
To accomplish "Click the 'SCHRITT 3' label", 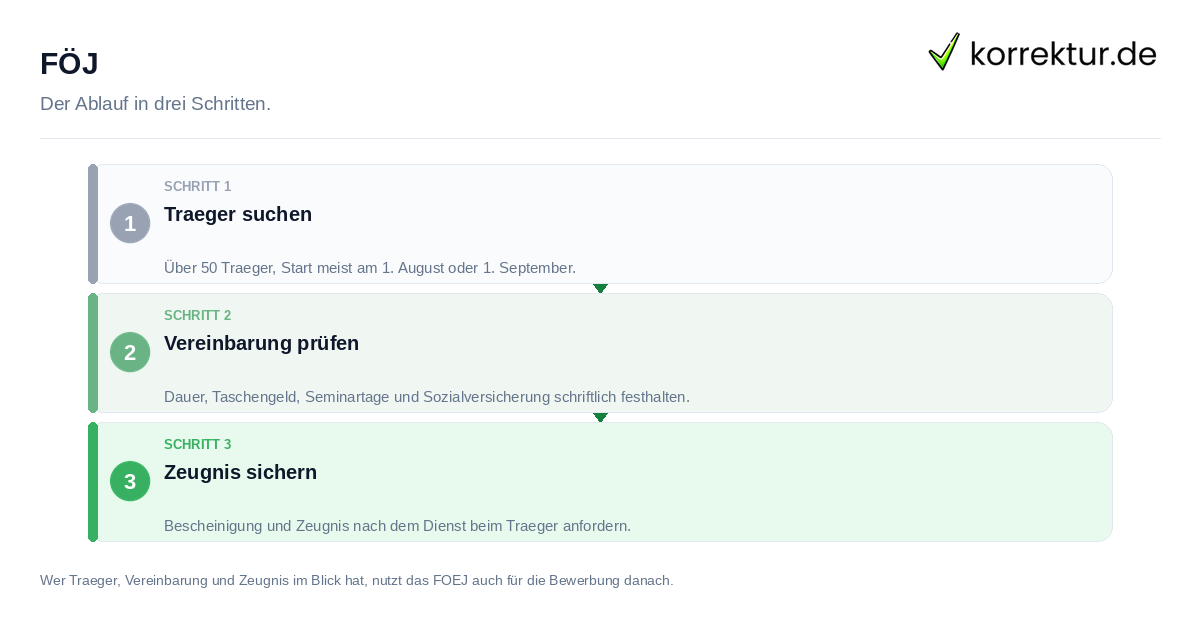I will [x=198, y=444].
